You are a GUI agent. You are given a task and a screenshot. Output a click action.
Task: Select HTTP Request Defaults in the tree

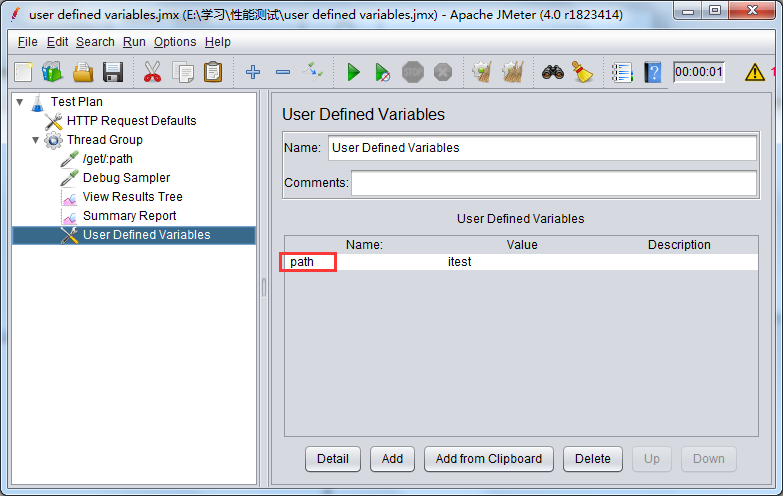(131, 121)
